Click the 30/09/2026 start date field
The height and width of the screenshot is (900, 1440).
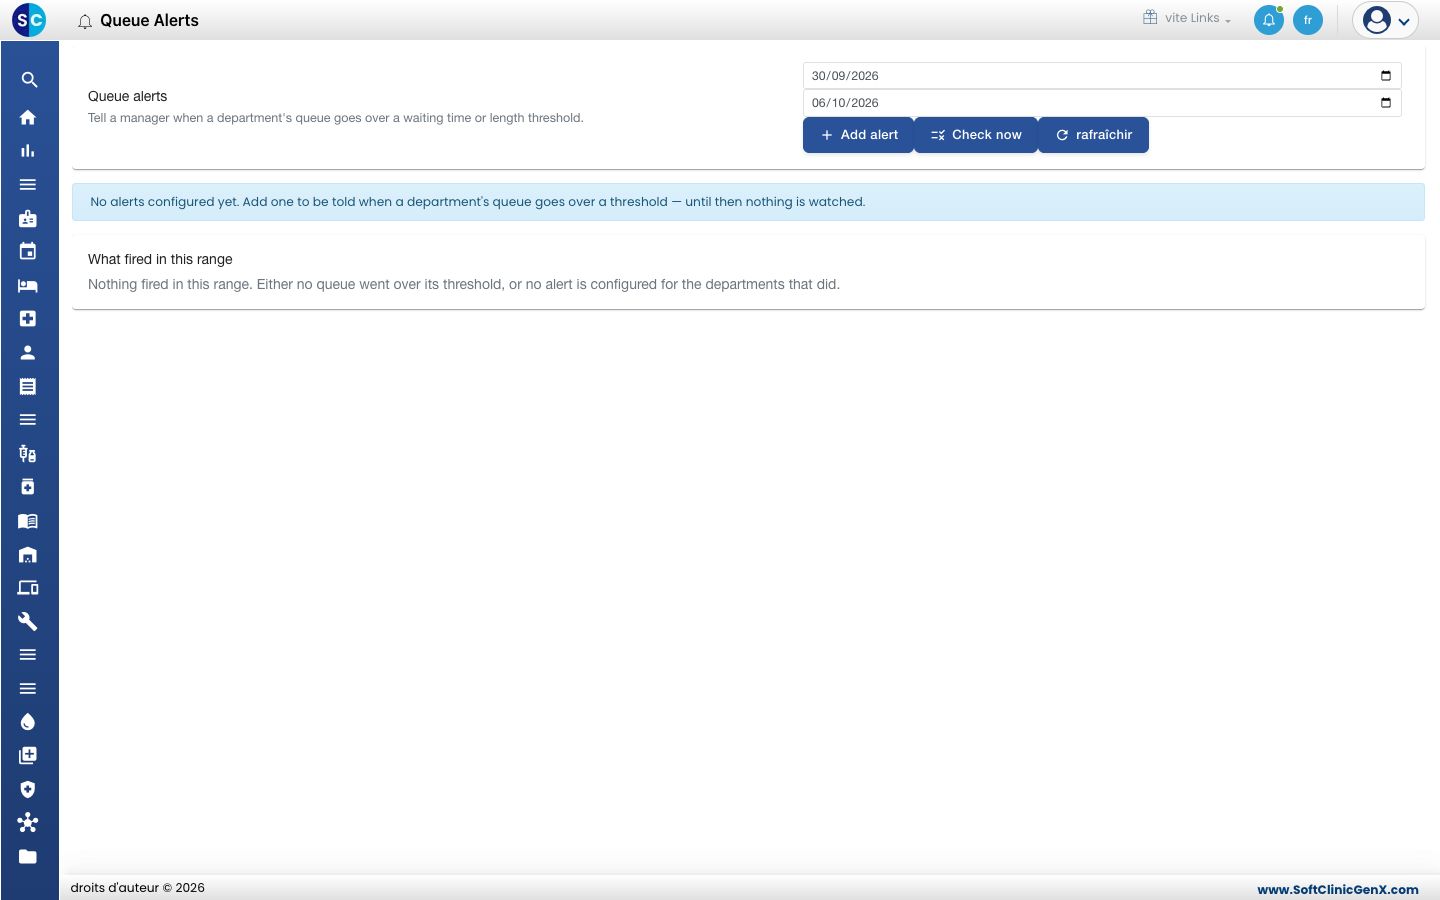(x=1102, y=76)
